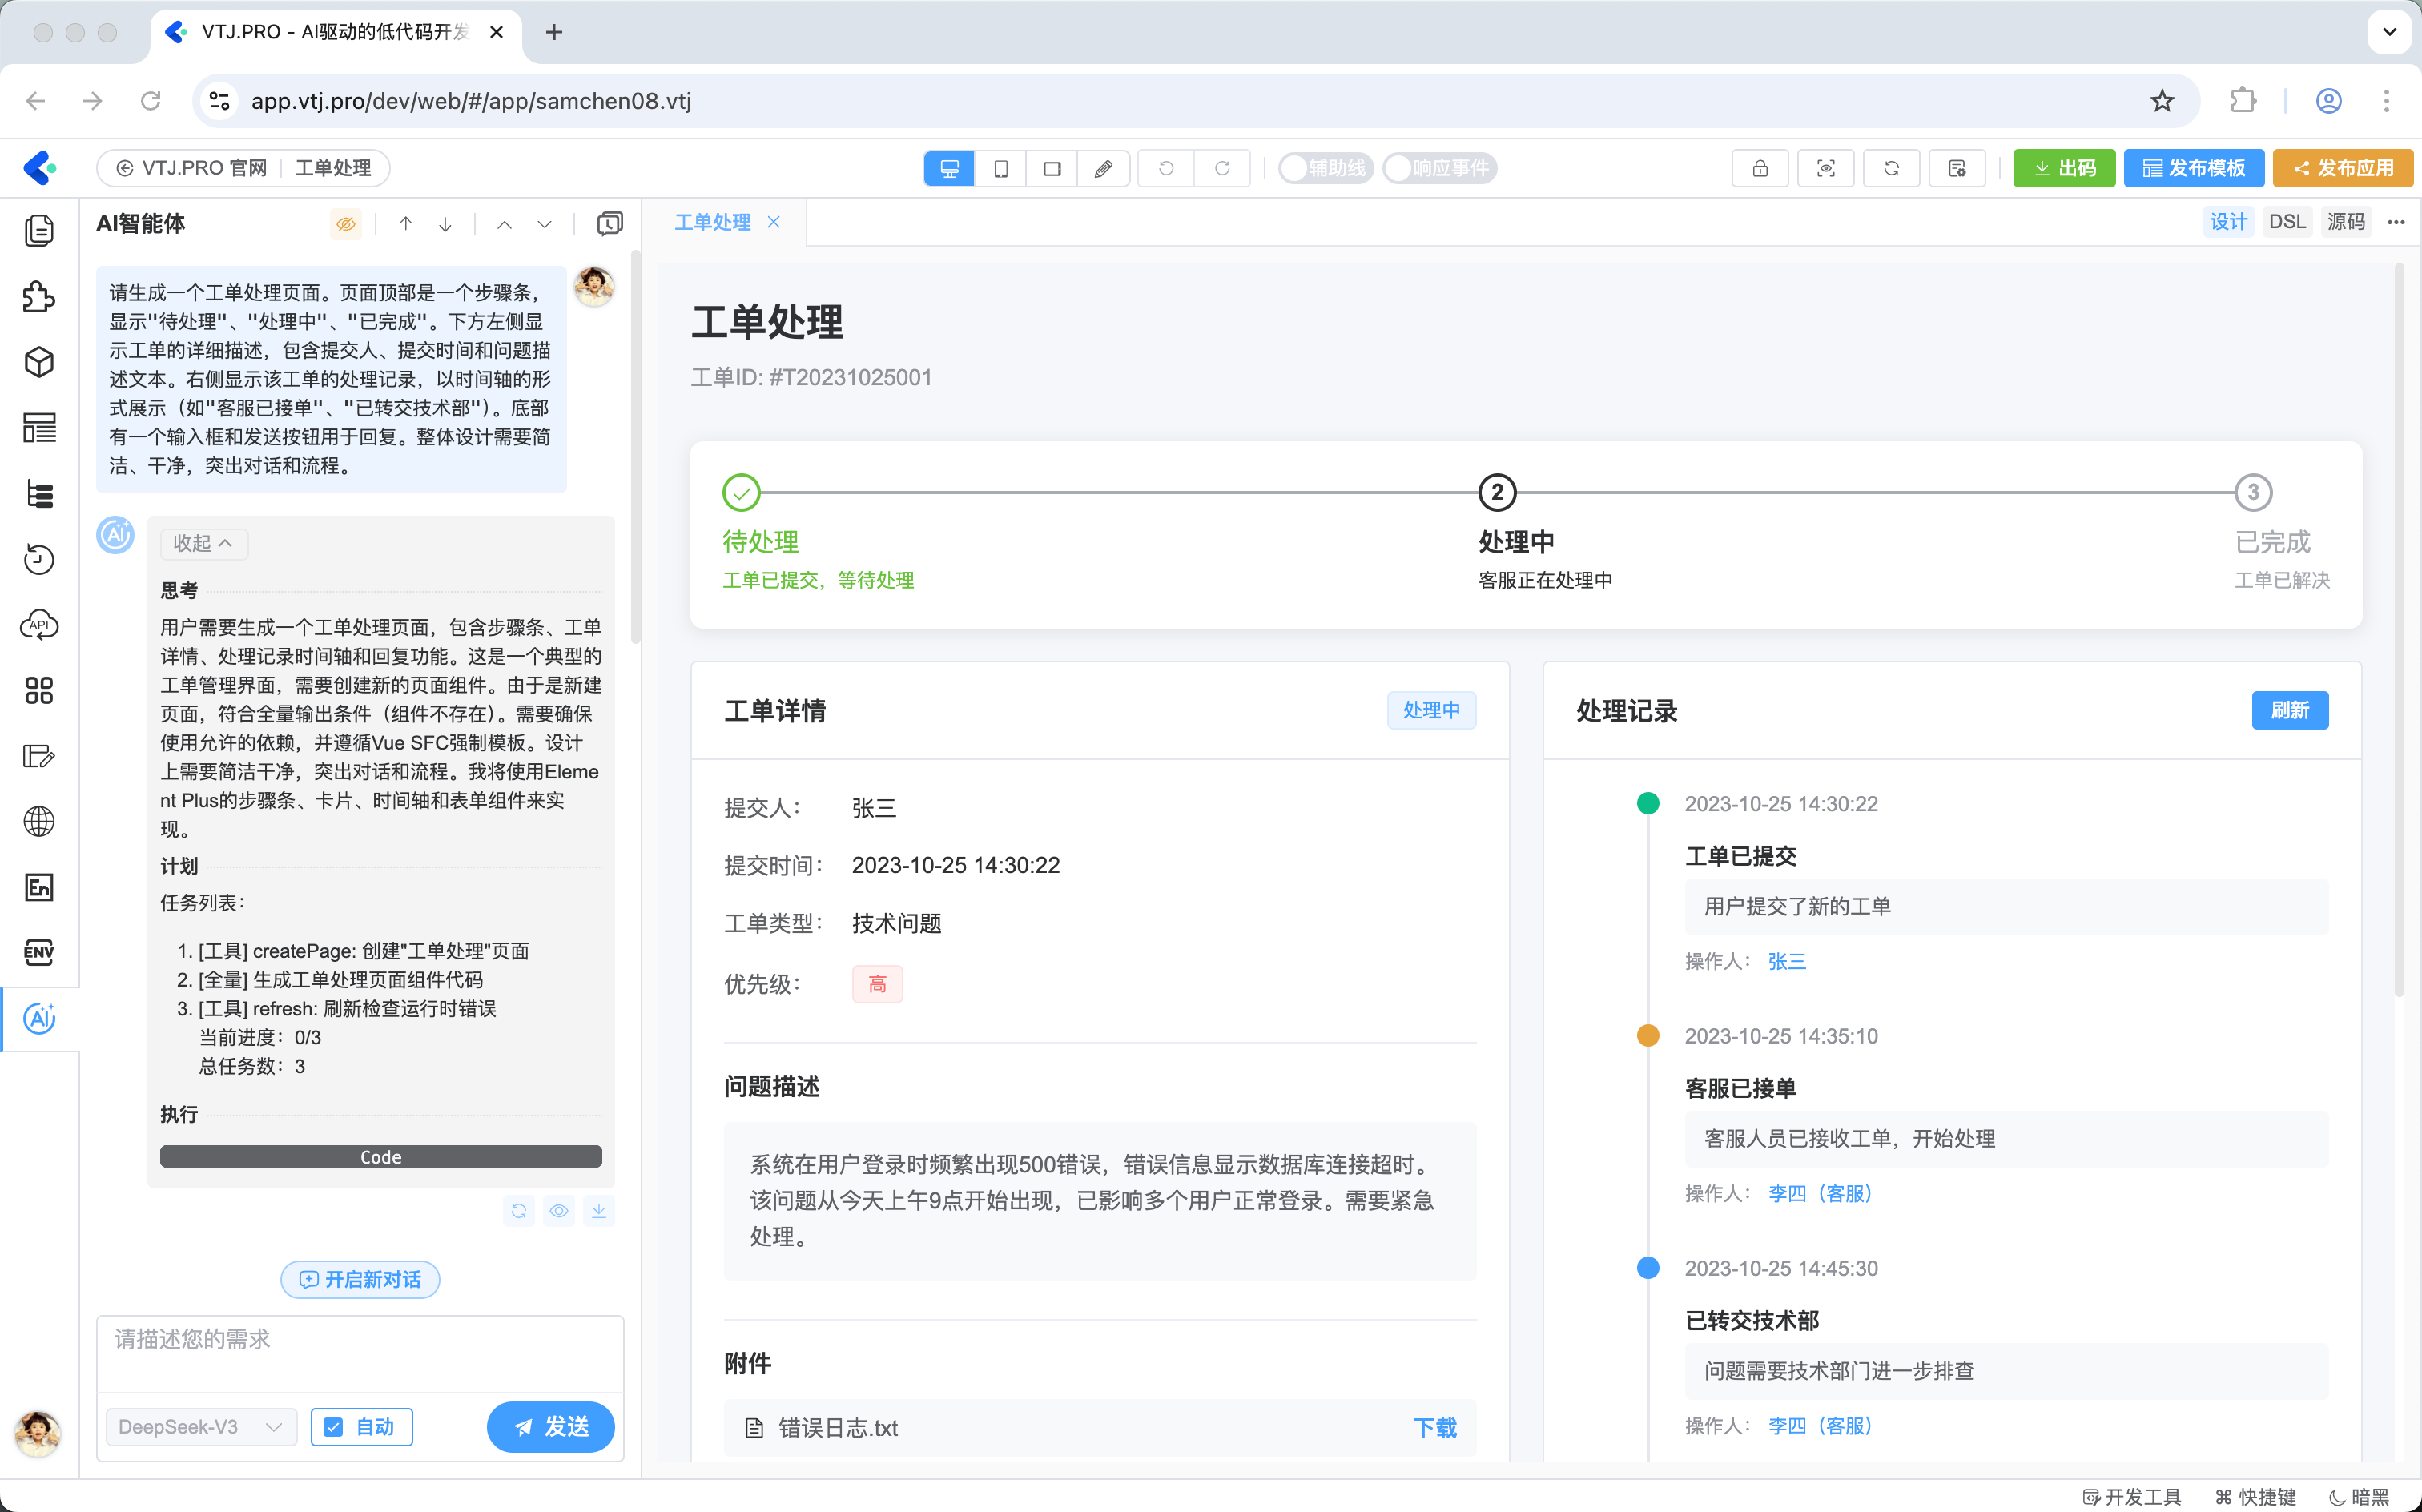Uncheck the 自动 checkbox
The width and height of the screenshot is (2422, 1512).
coord(335,1426)
